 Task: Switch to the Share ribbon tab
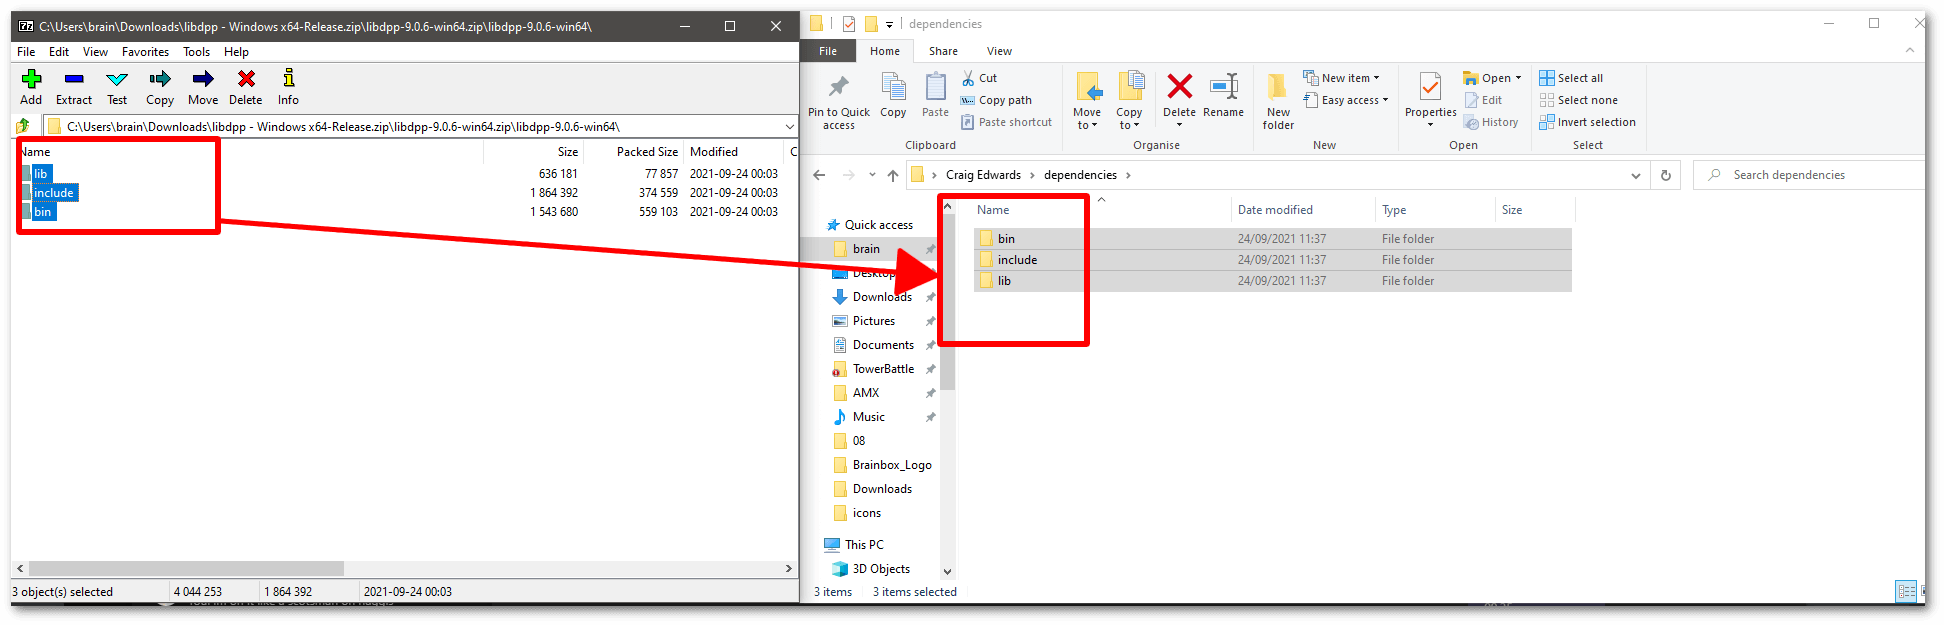[x=942, y=51]
